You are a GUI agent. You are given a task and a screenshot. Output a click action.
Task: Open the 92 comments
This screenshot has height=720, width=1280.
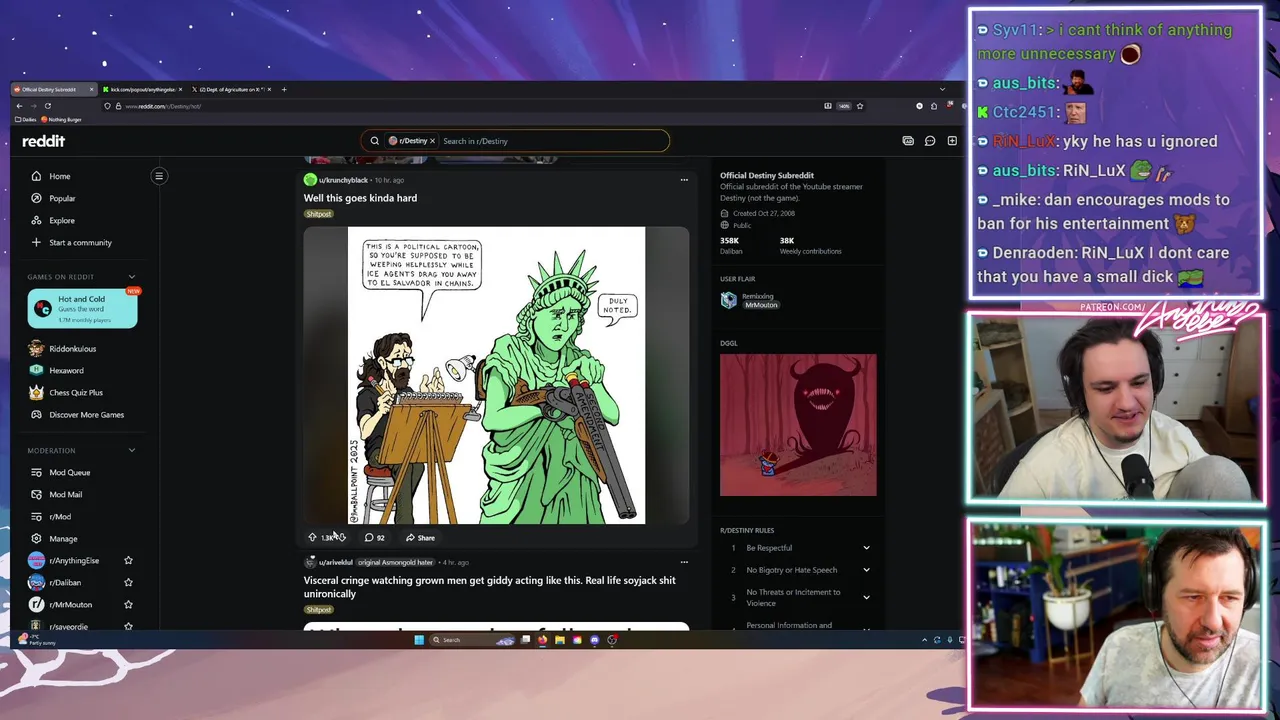375,538
